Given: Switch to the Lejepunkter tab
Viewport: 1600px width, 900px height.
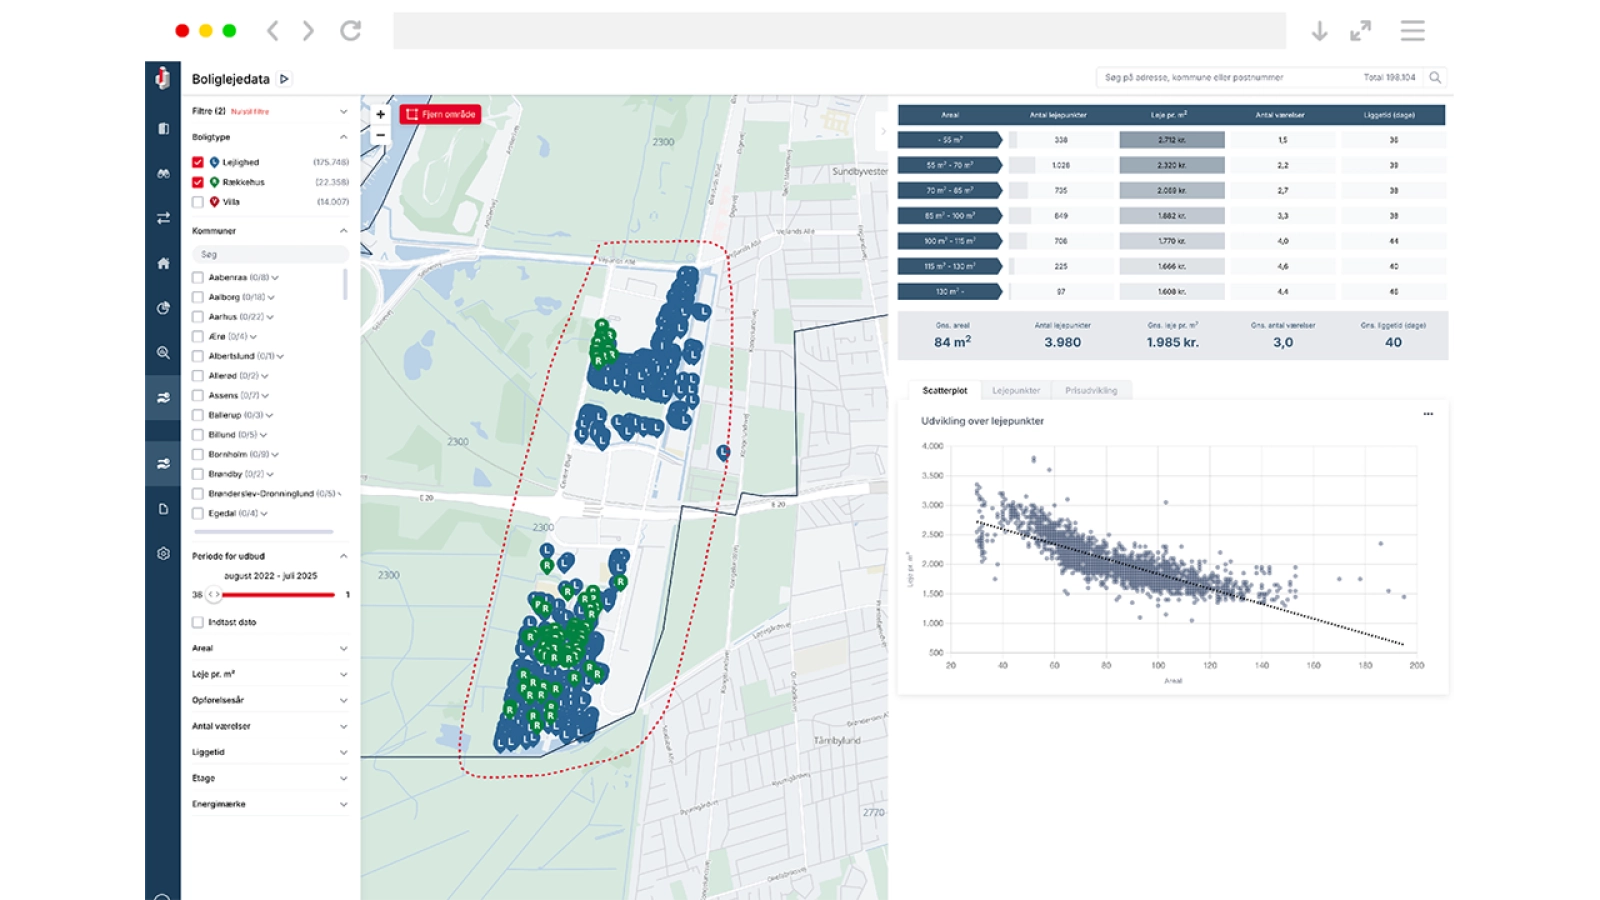Looking at the screenshot, I should point(1016,391).
